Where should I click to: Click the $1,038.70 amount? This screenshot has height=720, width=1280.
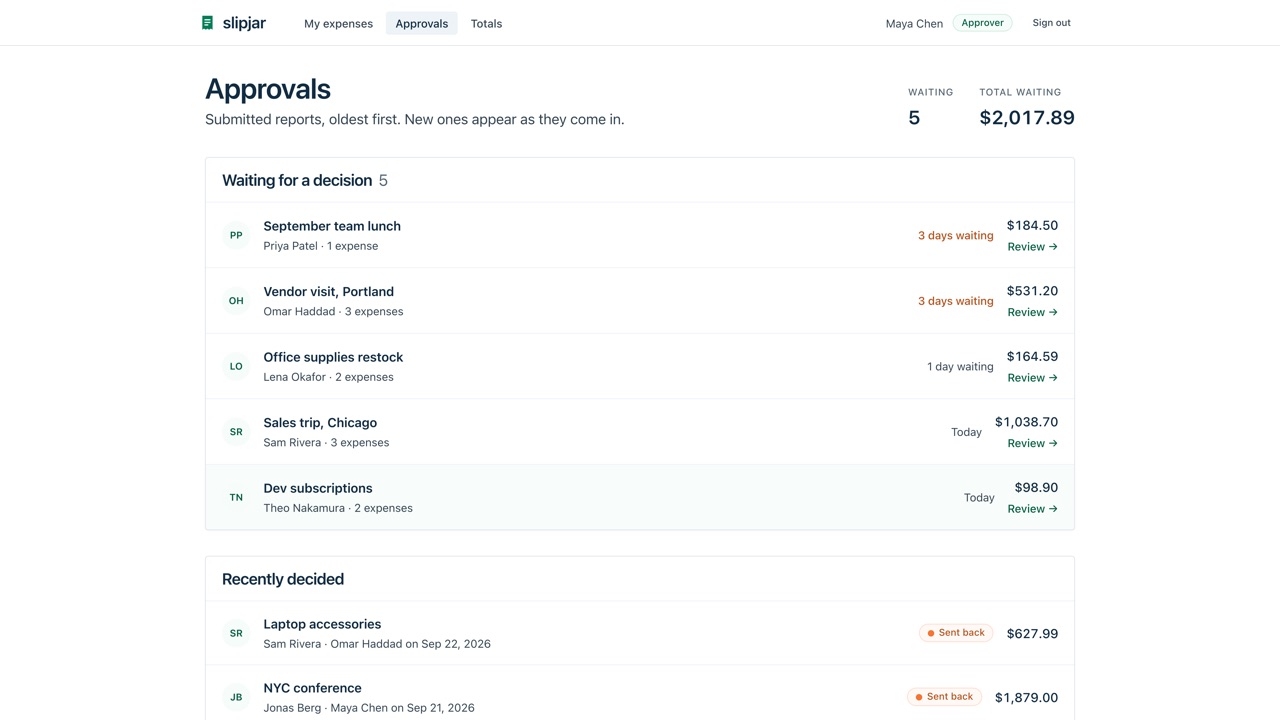click(1026, 422)
